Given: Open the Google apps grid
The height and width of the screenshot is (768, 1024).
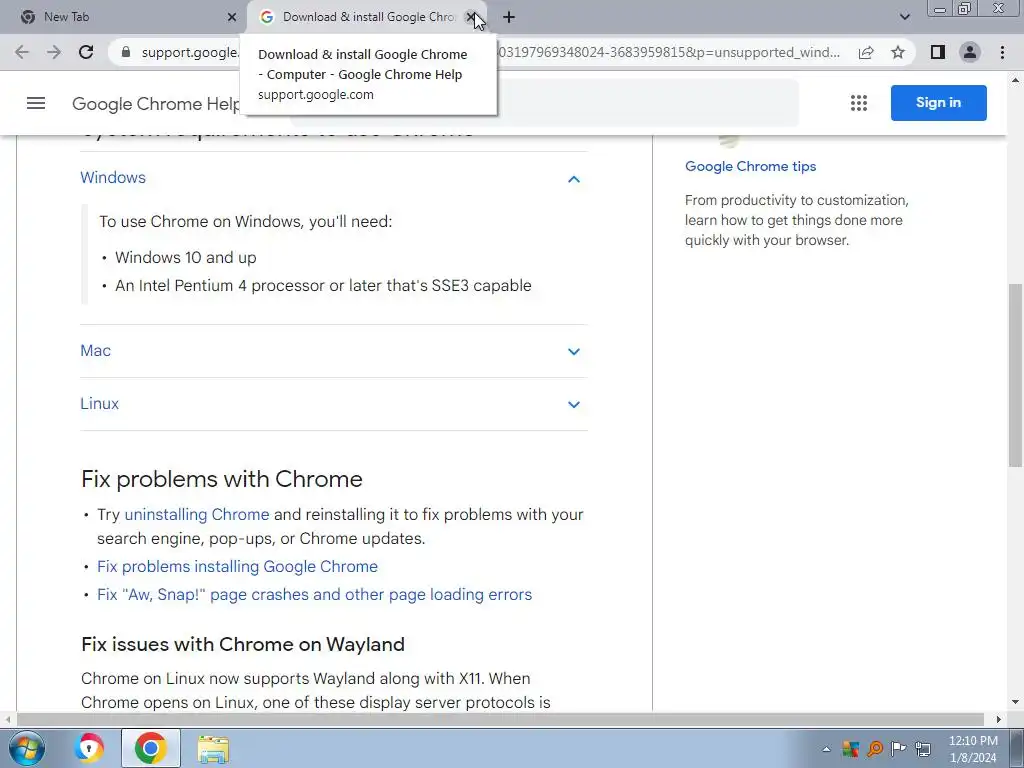Looking at the screenshot, I should tap(859, 103).
